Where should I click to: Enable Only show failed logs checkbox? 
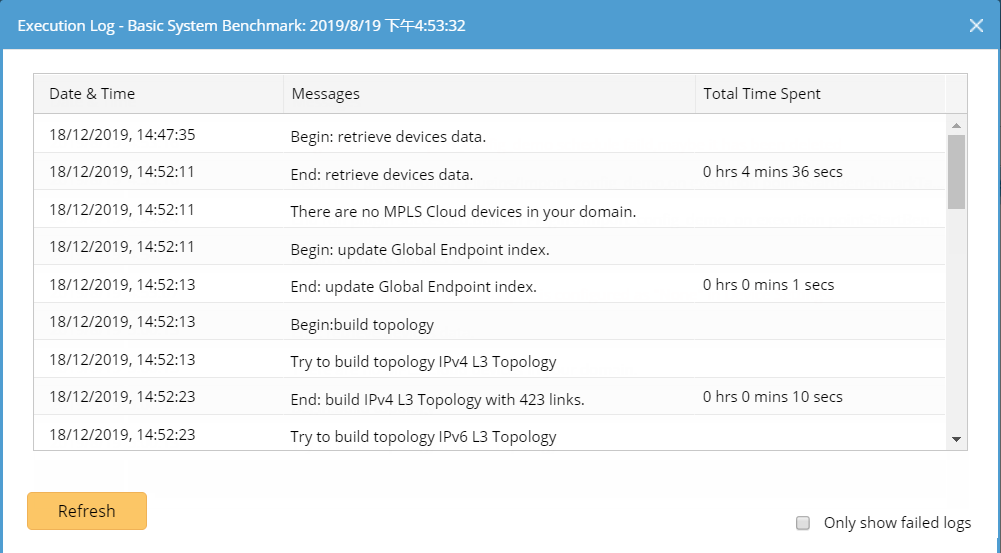coord(802,523)
